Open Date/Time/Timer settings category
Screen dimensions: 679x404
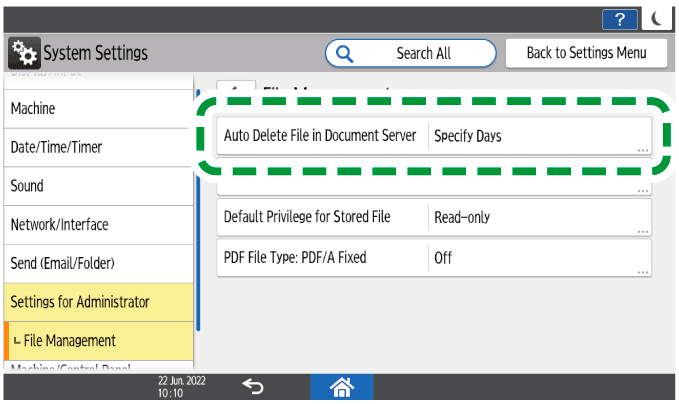click(x=97, y=147)
